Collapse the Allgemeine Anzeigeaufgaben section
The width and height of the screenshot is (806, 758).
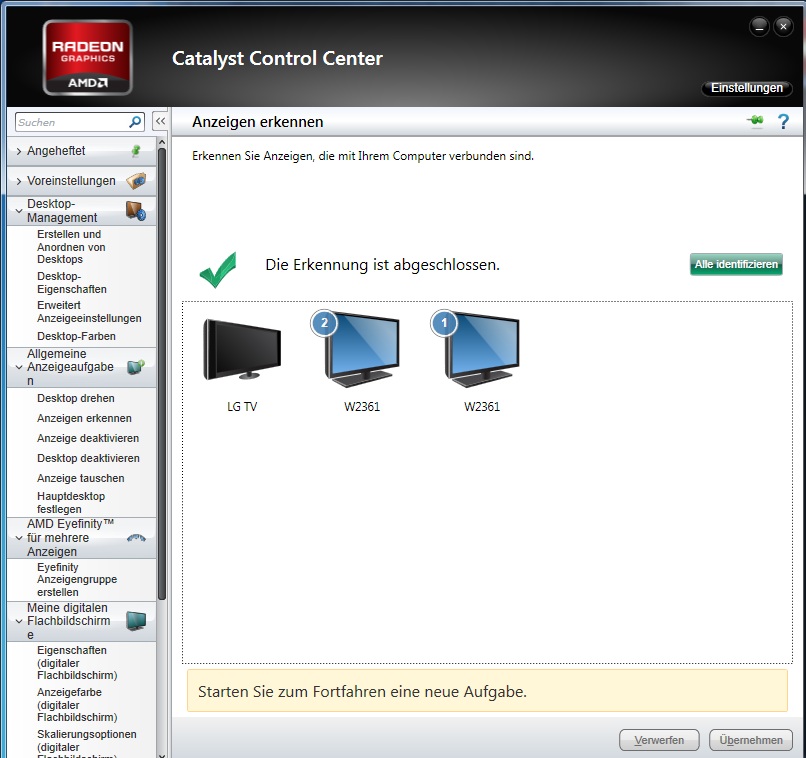19,367
